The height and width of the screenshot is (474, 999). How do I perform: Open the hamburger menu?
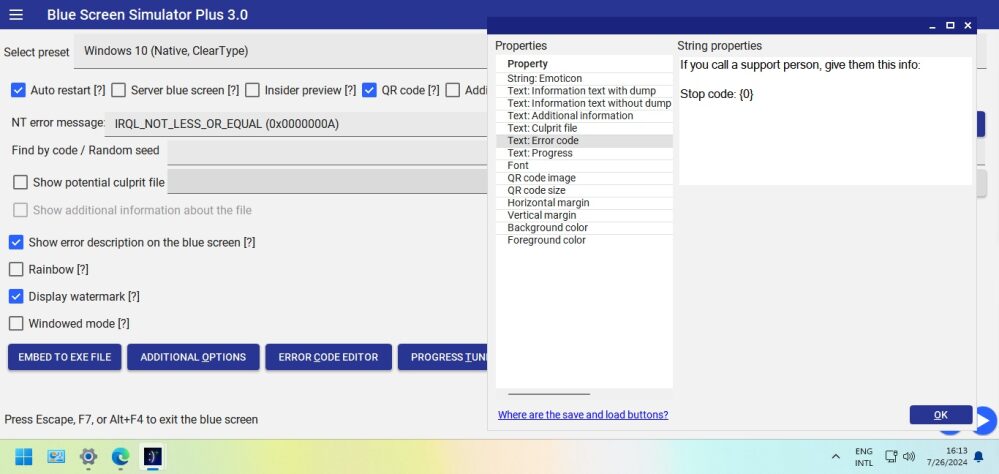tap(16, 15)
